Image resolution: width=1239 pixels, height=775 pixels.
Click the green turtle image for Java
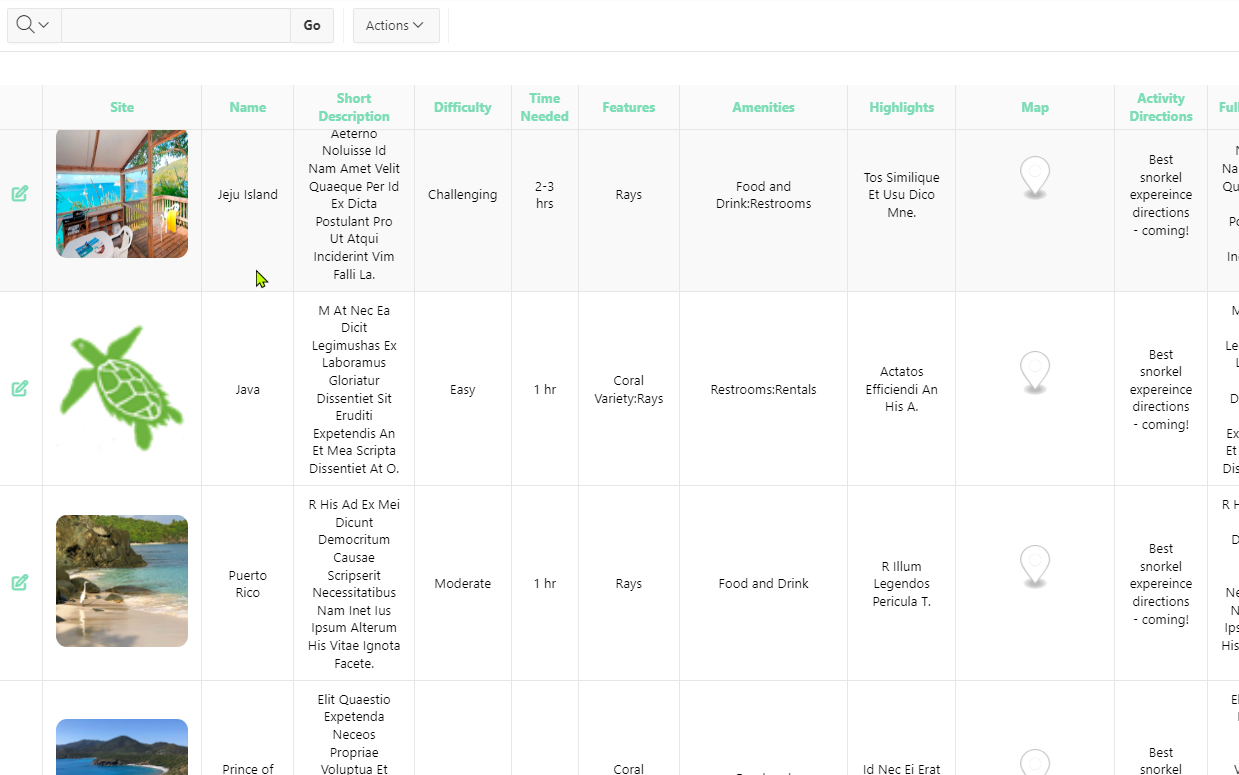point(121,388)
